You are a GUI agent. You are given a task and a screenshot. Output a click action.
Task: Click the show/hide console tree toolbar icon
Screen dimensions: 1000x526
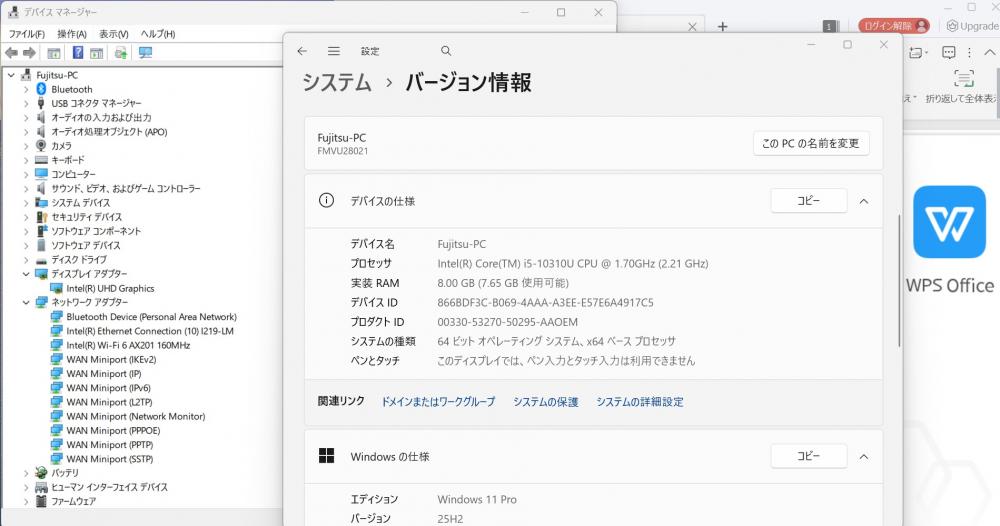(x=54, y=53)
